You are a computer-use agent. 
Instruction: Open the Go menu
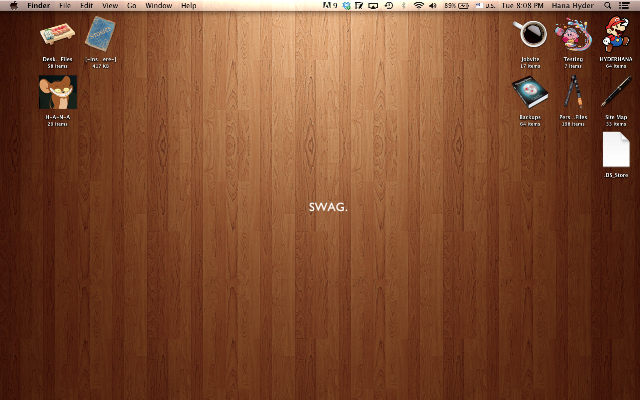[x=131, y=5]
